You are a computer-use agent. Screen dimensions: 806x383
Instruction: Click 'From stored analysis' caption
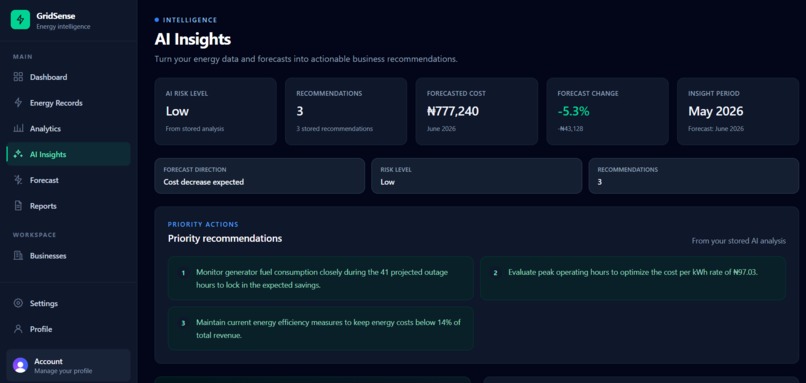pos(195,129)
